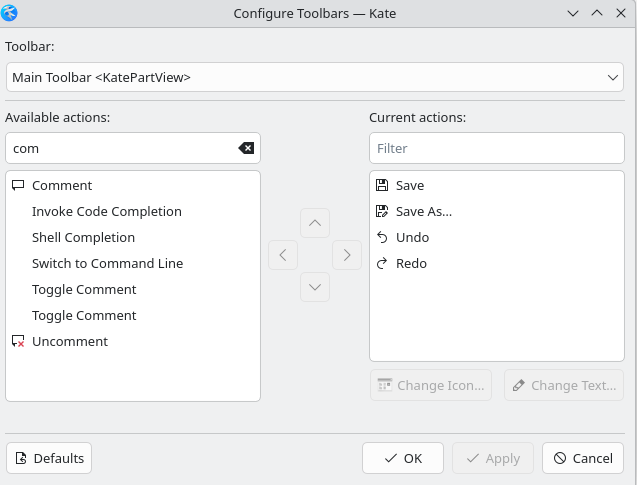637x485 pixels.
Task: Open the Change Icon dialog
Action: coord(431,385)
